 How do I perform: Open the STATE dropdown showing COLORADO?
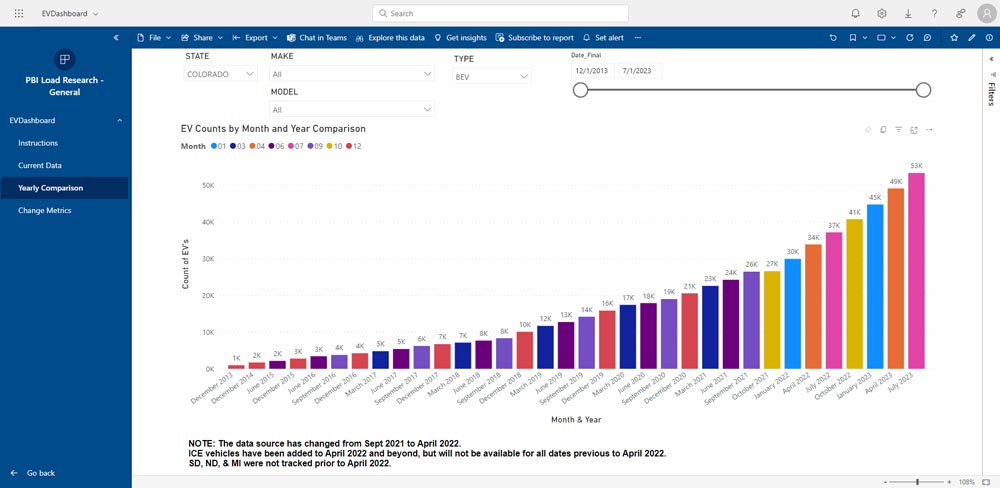[x=222, y=75]
